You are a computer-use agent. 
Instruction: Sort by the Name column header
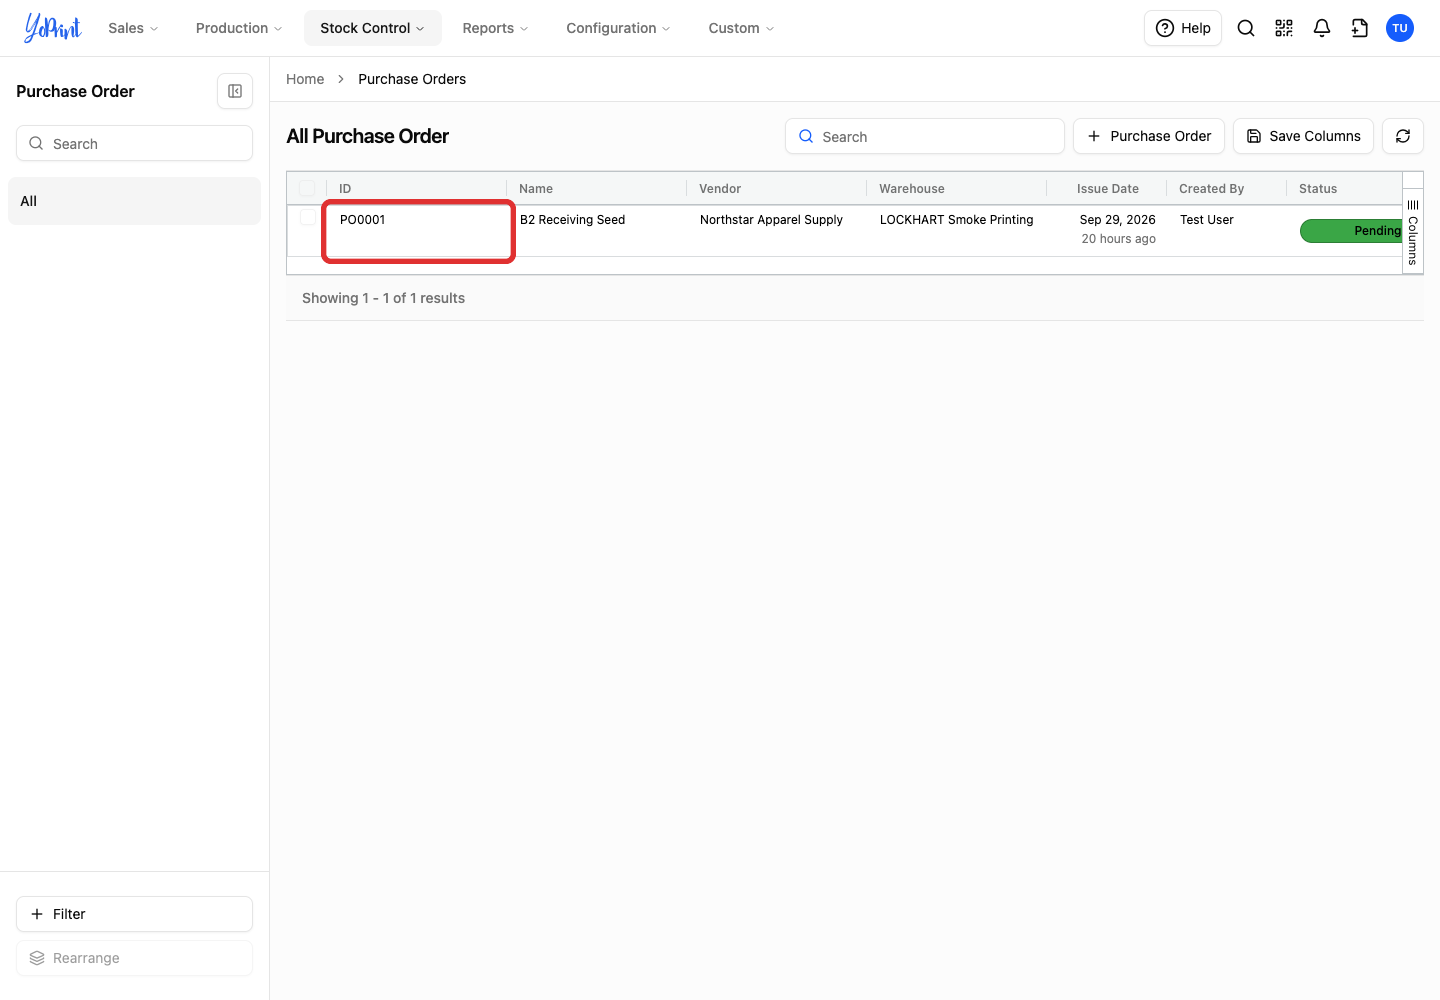pos(536,188)
